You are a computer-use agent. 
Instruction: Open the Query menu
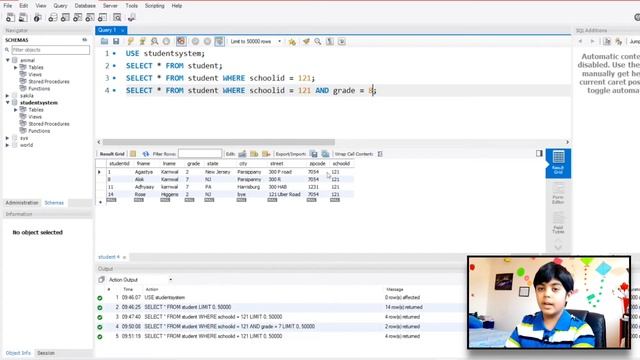click(60, 6)
